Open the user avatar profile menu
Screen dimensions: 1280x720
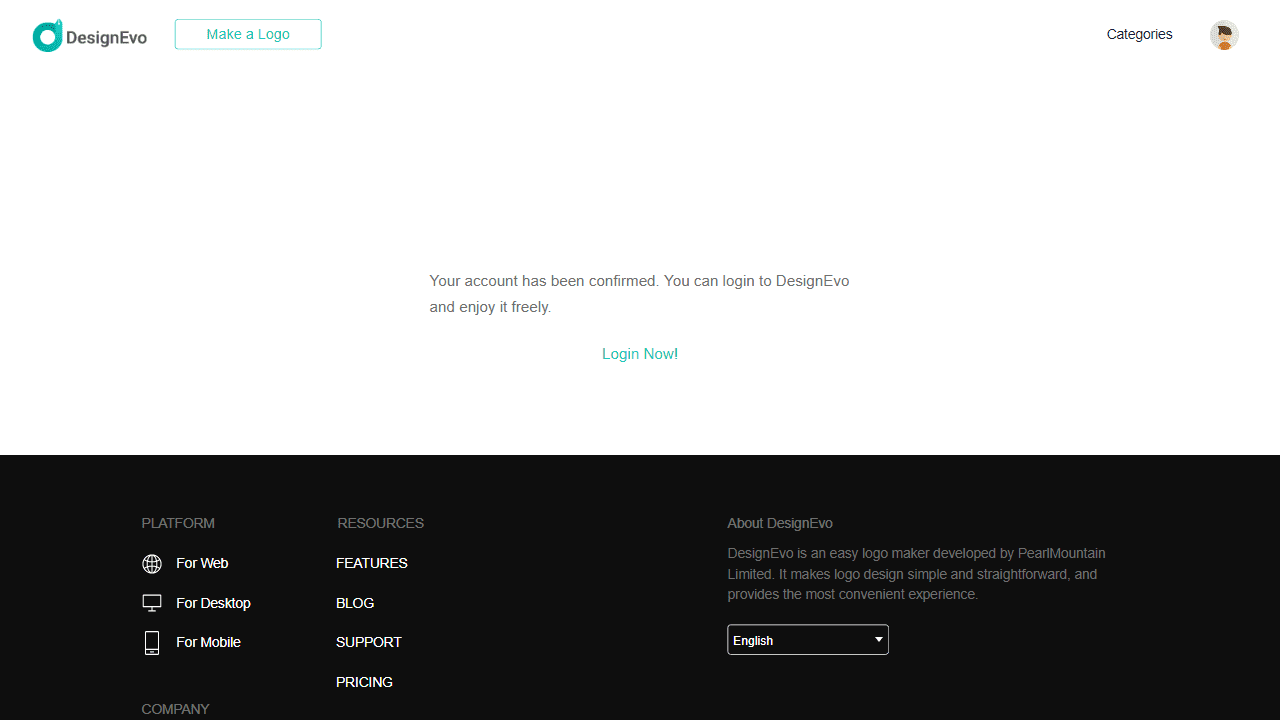pos(1224,35)
